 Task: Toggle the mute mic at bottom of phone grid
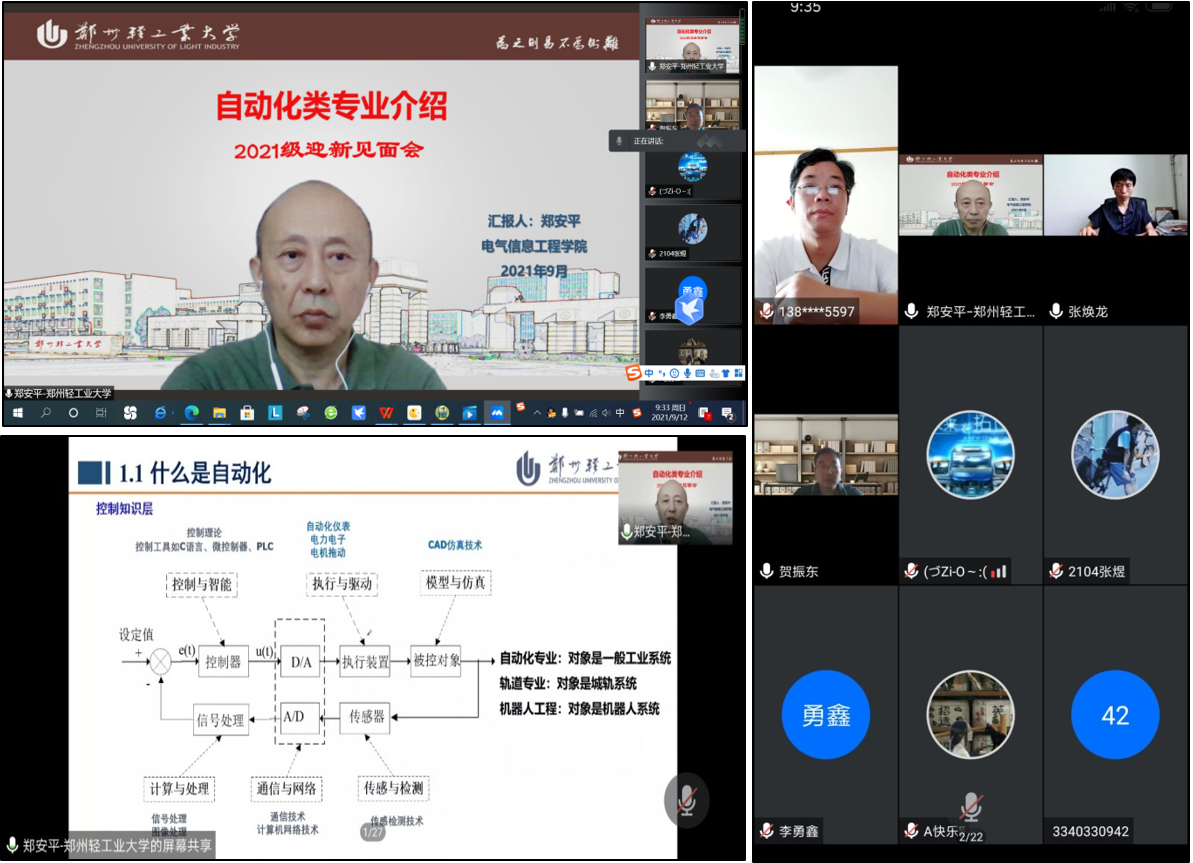tap(970, 806)
